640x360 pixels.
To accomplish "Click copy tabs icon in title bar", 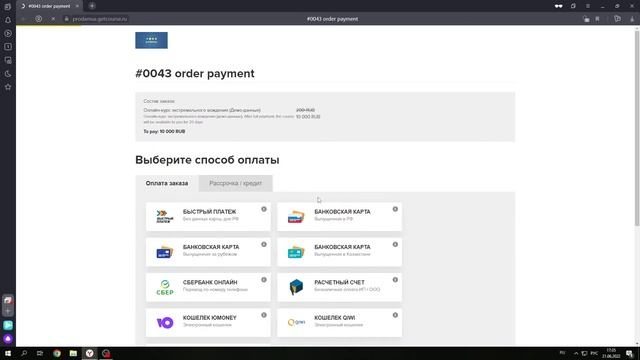I will [573, 6].
